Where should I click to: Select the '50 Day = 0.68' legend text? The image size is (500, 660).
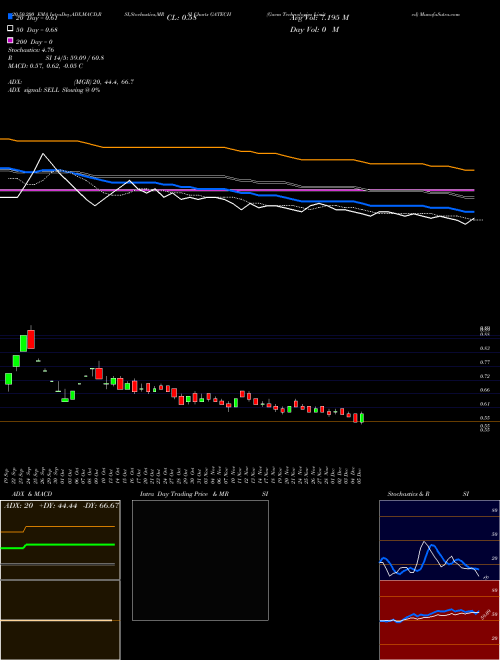(37, 30)
